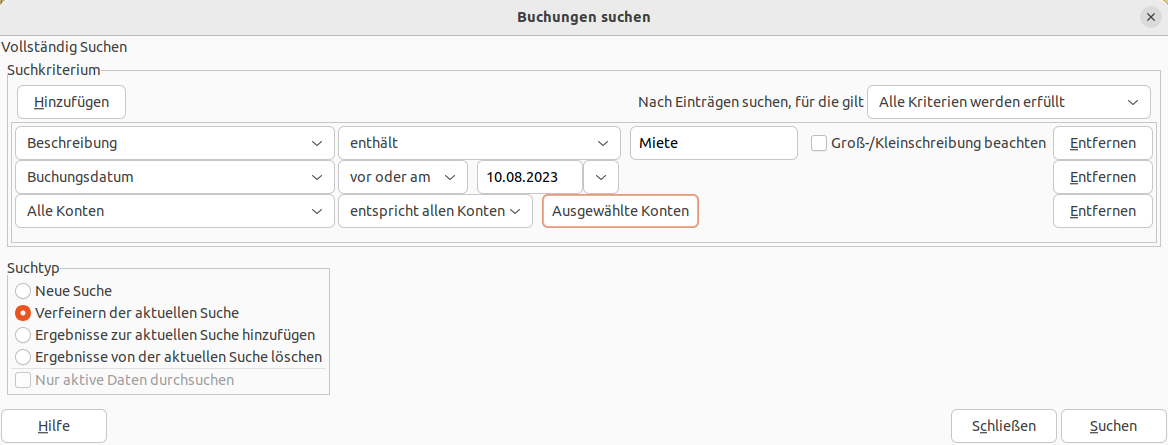Click the date field showing 10.08.2023
Viewport: 1168px width, 445px height.
click(x=530, y=177)
